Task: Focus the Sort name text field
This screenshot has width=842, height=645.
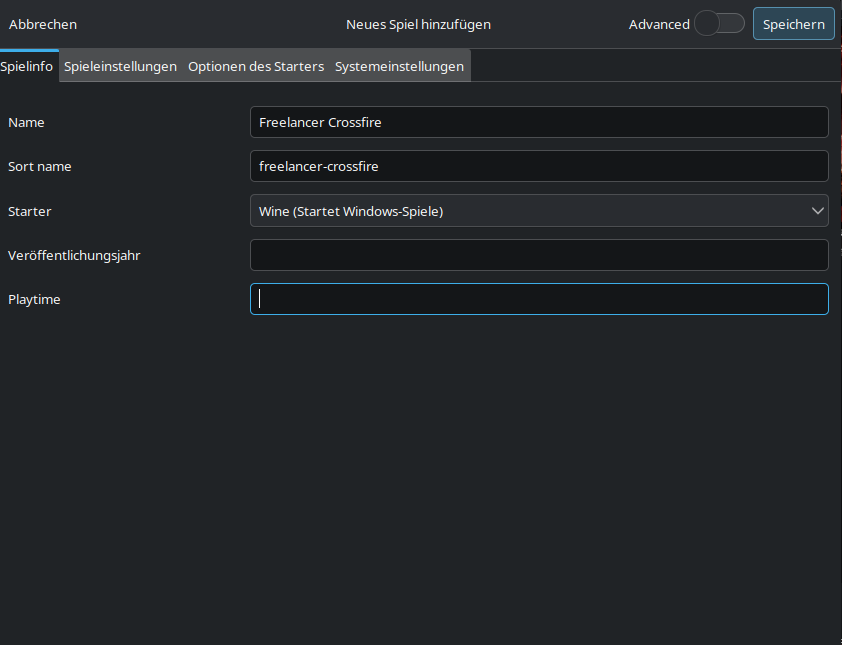Action: pos(539,166)
